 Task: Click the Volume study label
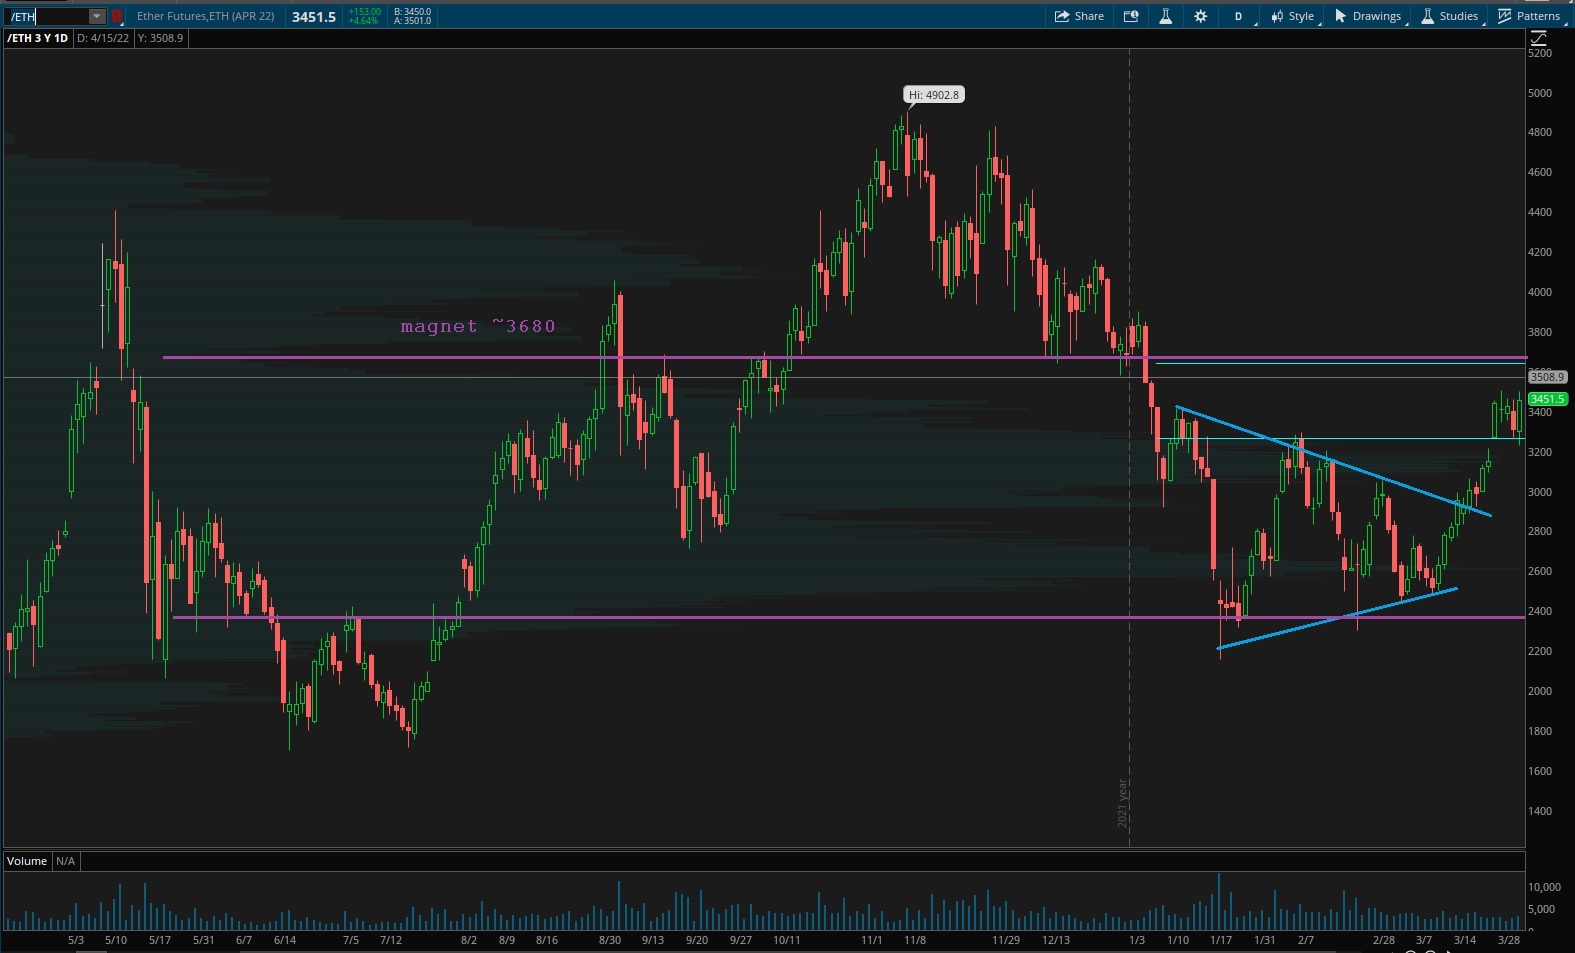[x=27, y=861]
